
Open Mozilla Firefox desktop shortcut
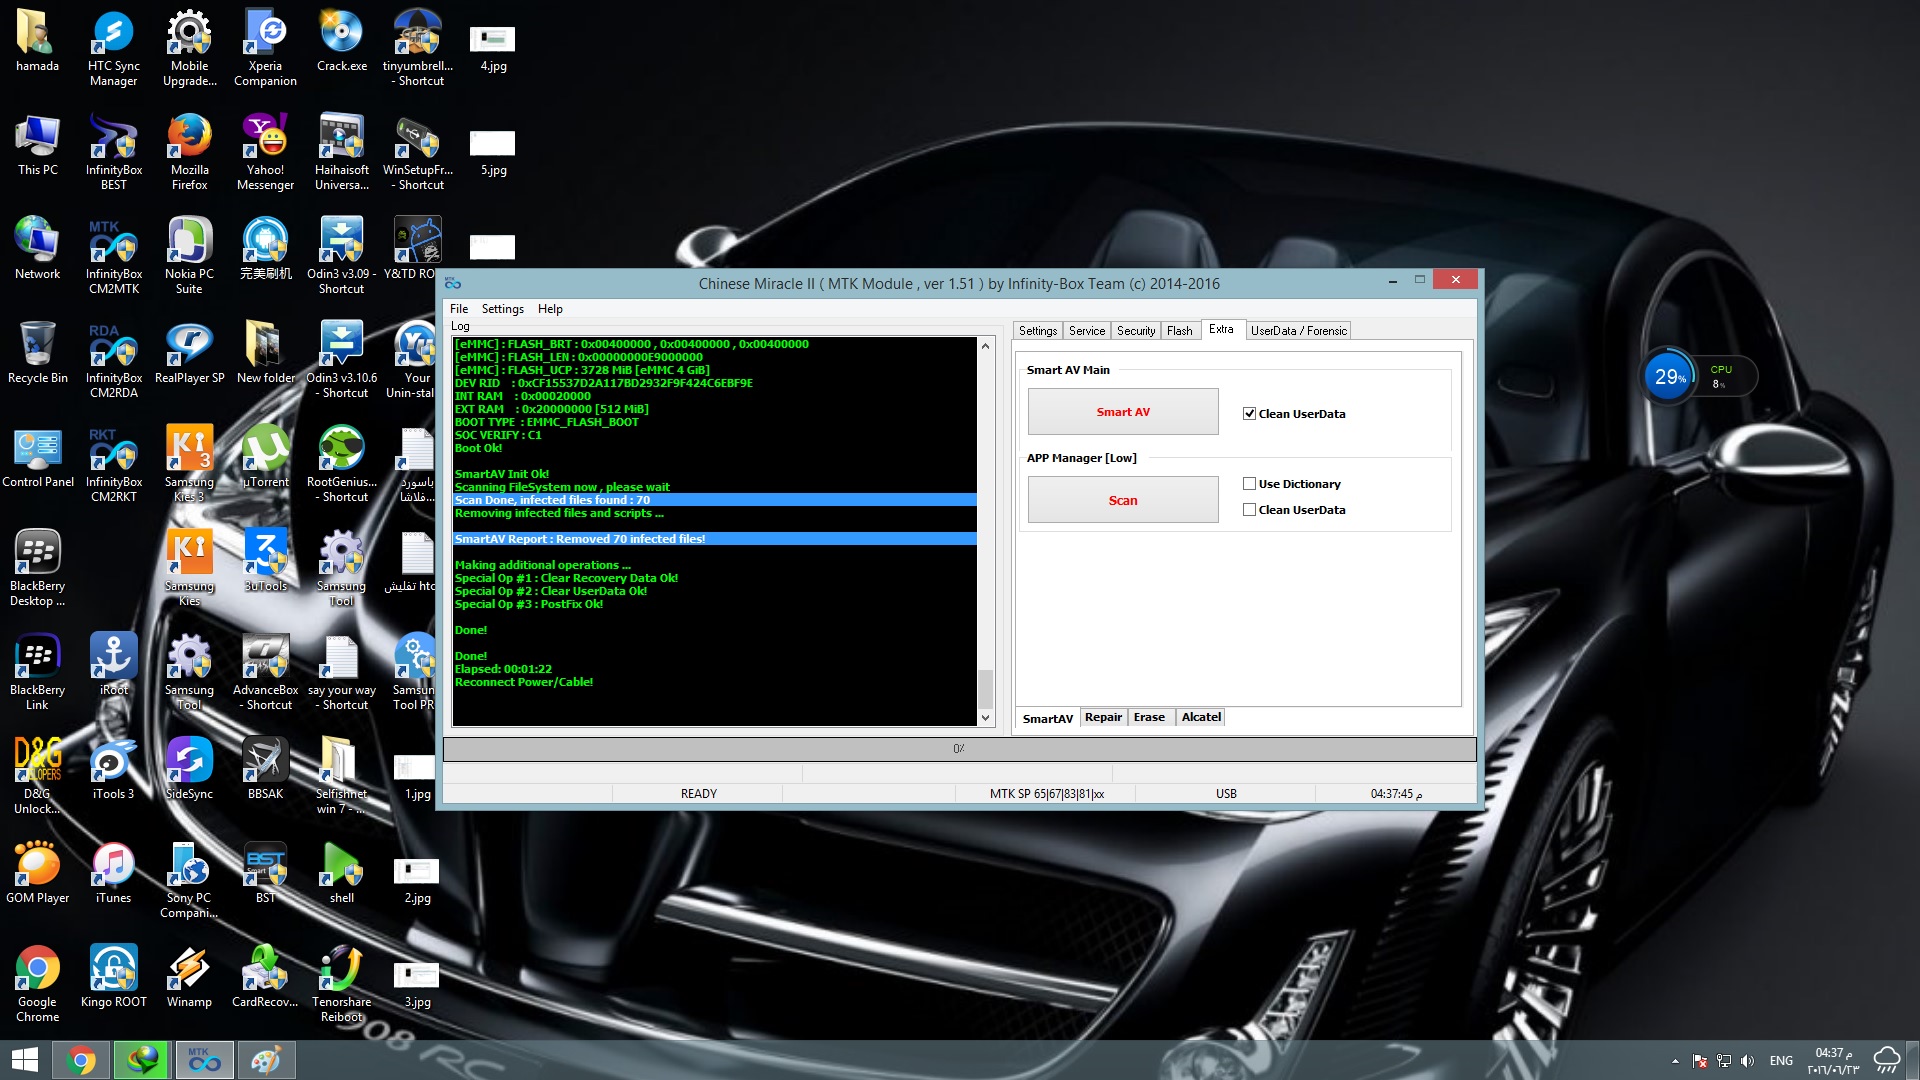coord(189,151)
